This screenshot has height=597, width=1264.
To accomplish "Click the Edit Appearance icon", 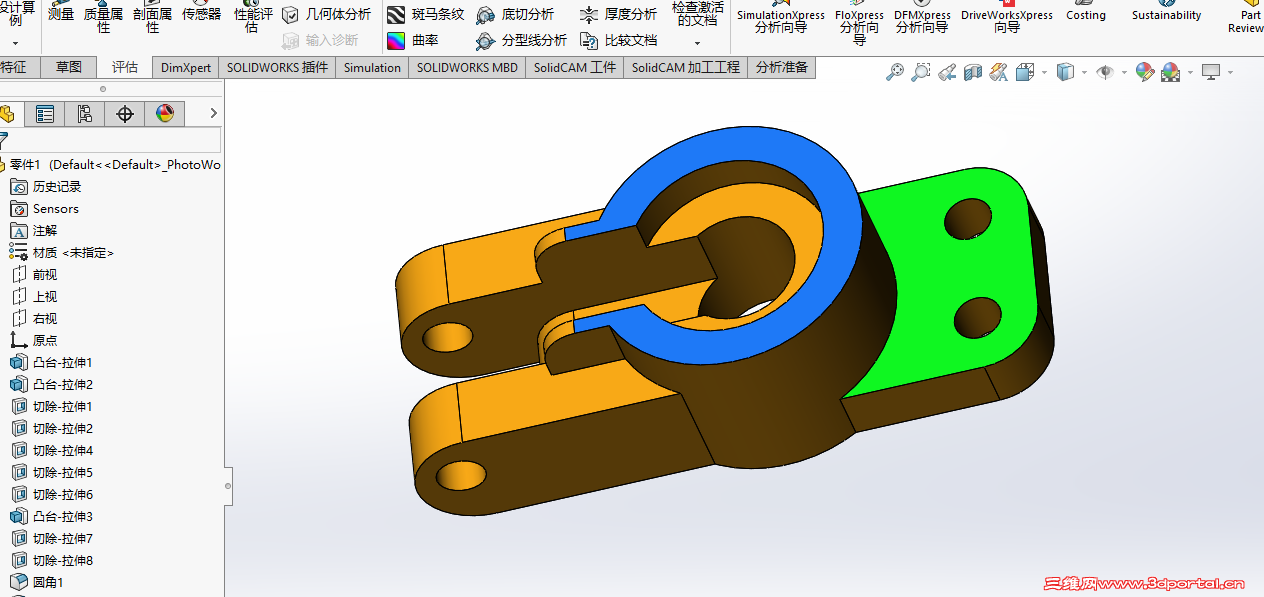I will pos(1145,72).
